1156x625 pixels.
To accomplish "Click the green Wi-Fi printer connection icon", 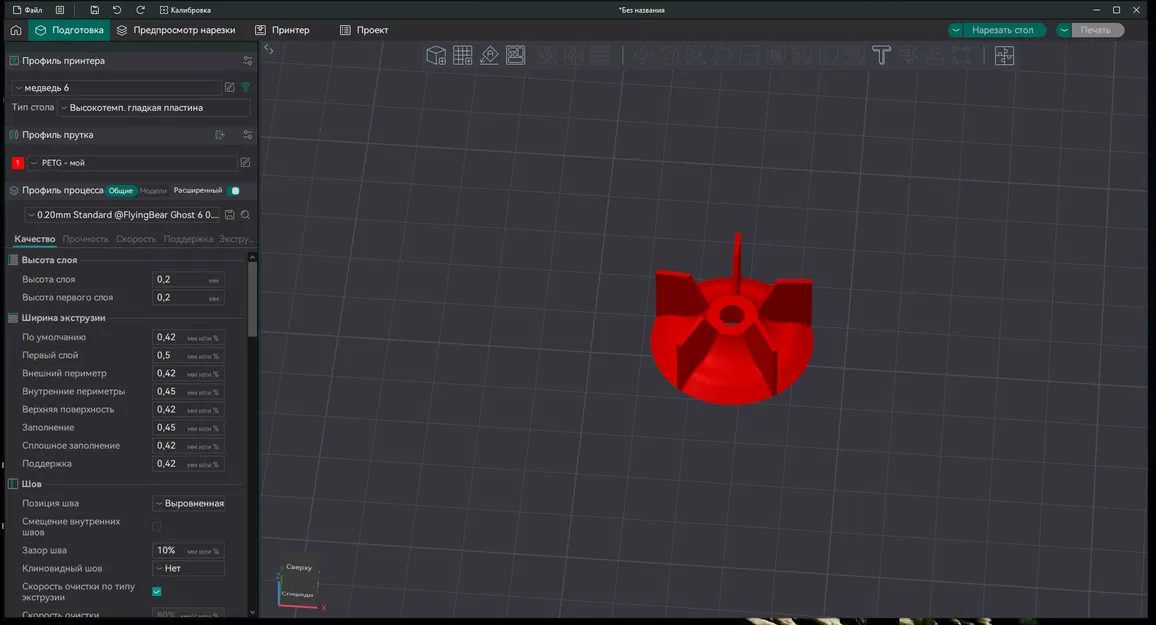I will pyautogui.click(x=246, y=87).
